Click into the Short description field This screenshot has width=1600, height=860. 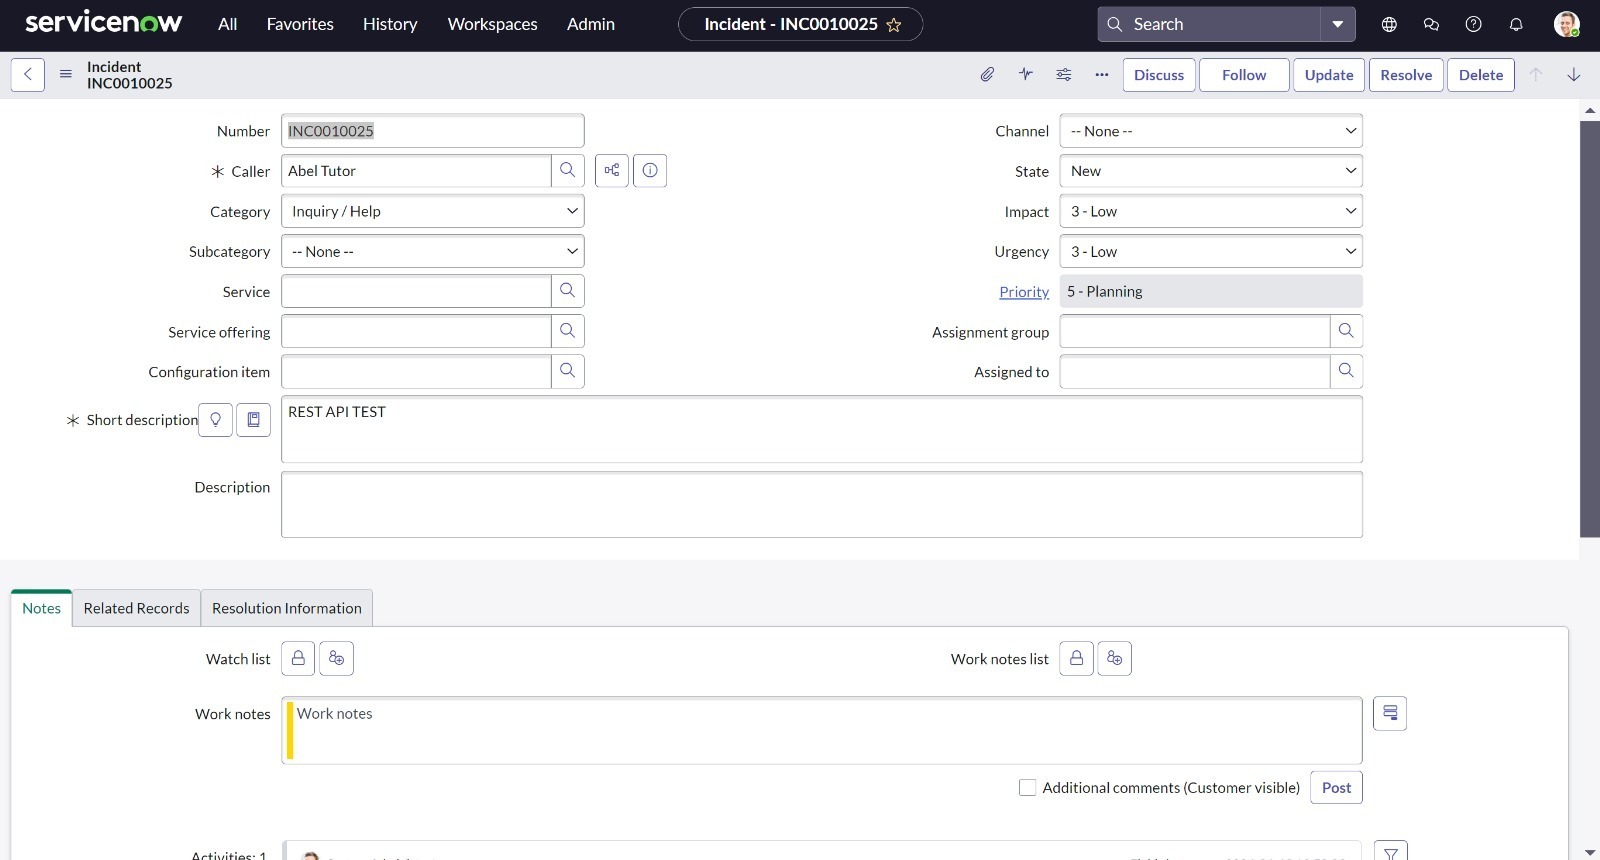pos(822,430)
